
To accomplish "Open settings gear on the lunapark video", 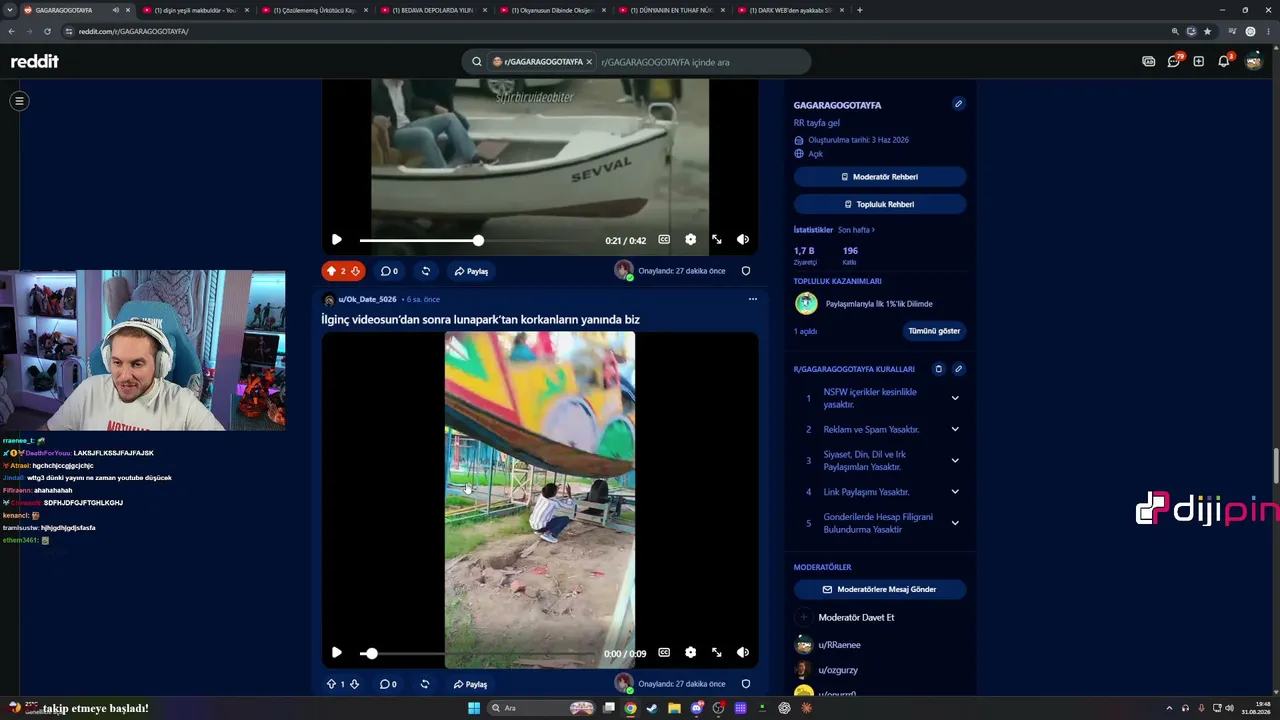I will tap(690, 653).
